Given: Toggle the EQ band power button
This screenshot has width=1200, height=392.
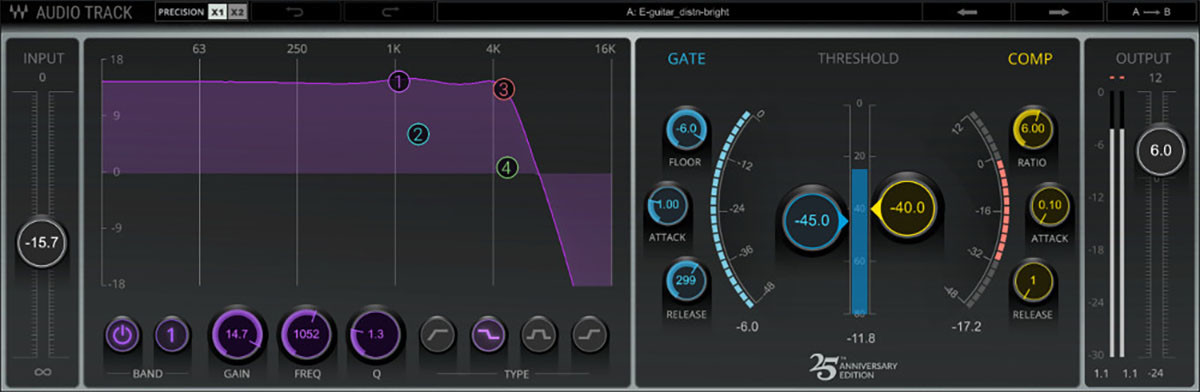Looking at the screenshot, I should (x=121, y=335).
